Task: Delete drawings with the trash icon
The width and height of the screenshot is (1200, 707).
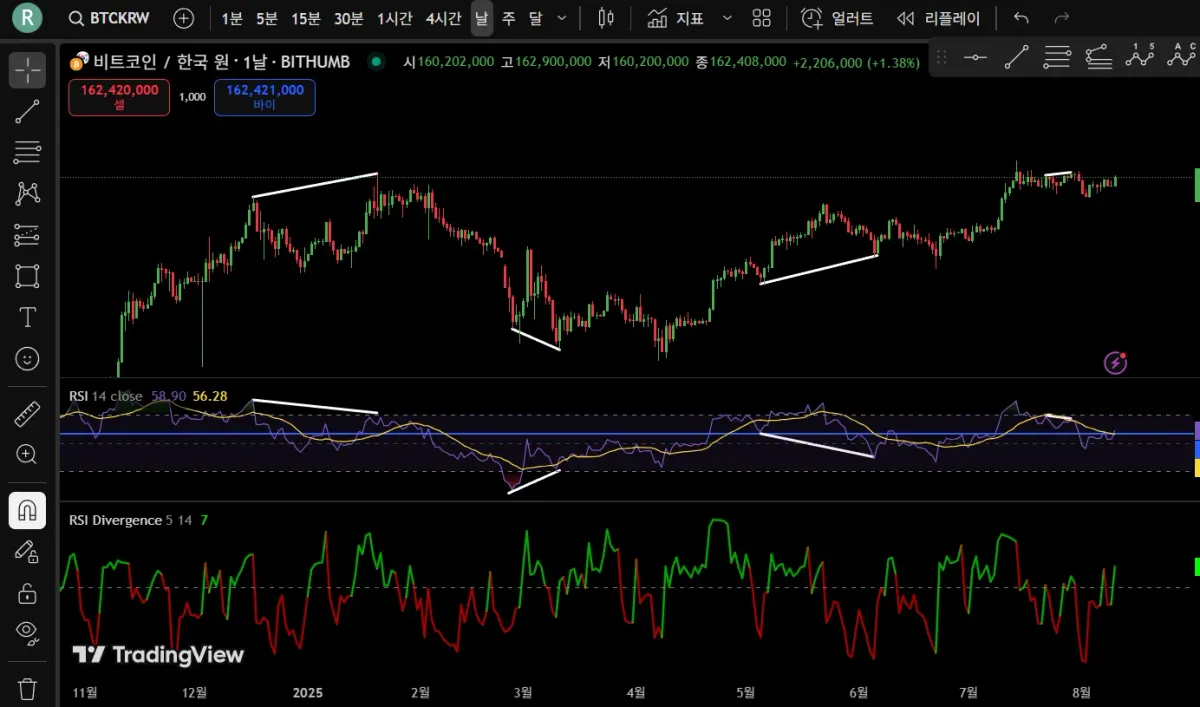Action: pyautogui.click(x=27, y=688)
